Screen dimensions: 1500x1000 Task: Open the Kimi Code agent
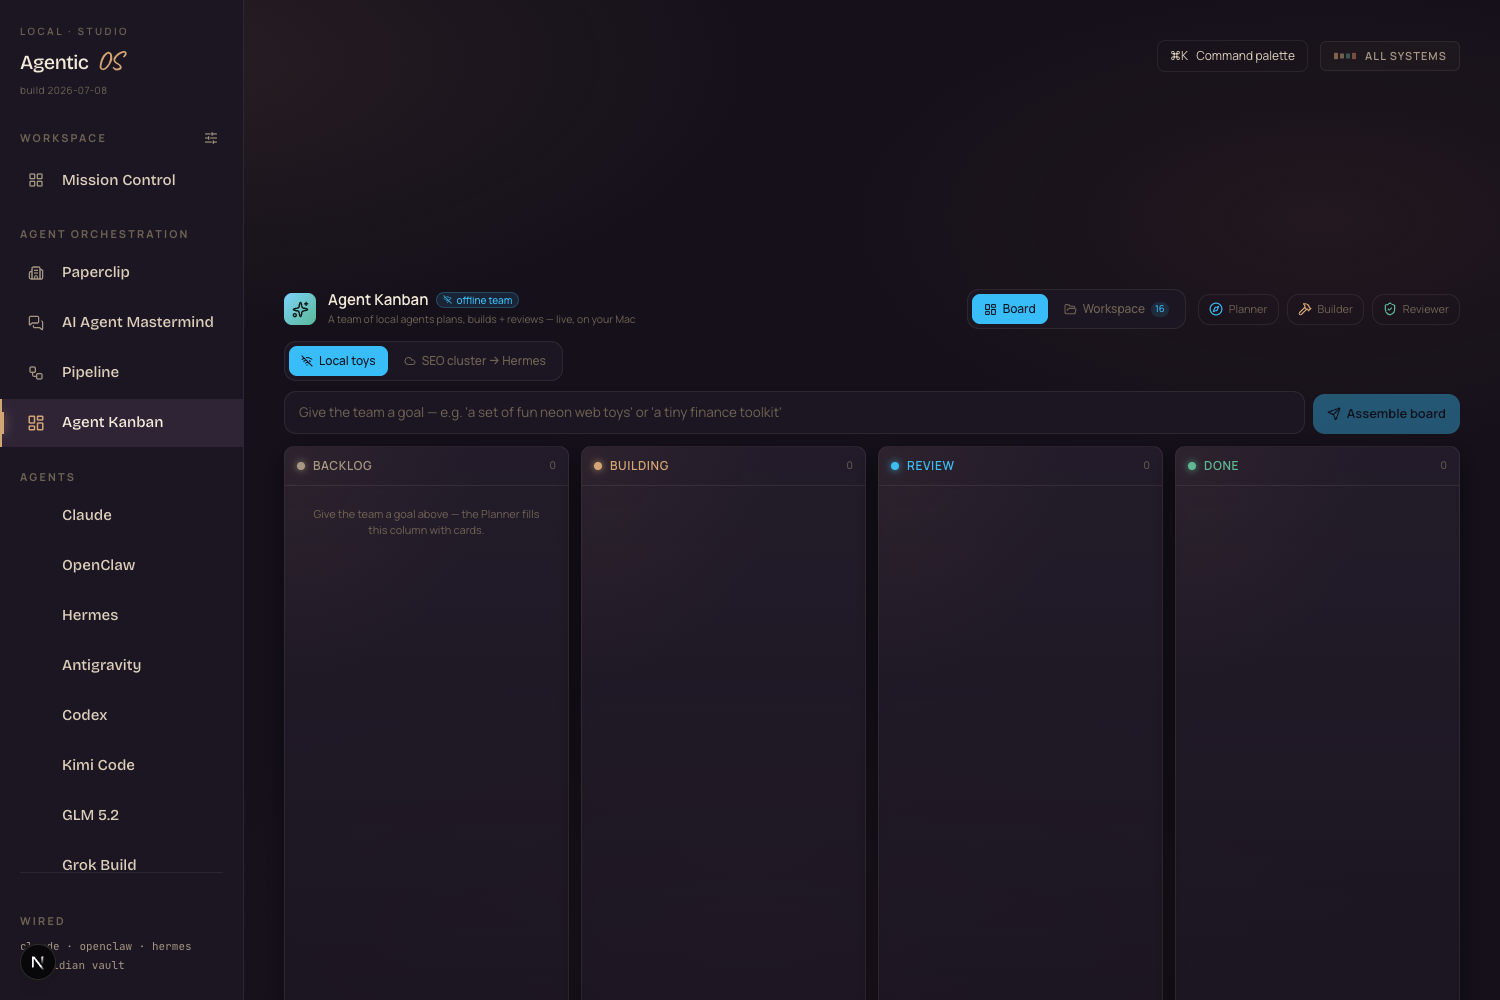pyautogui.click(x=121, y=765)
